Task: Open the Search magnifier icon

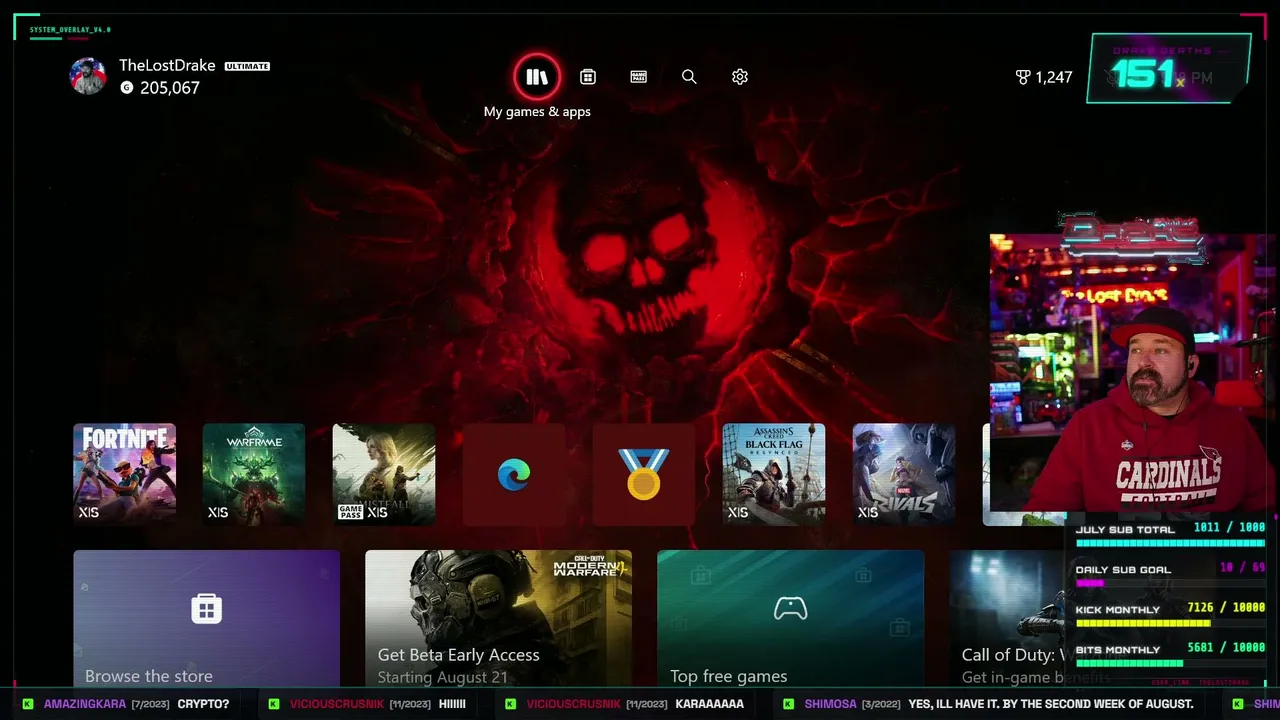Action: 689,77
